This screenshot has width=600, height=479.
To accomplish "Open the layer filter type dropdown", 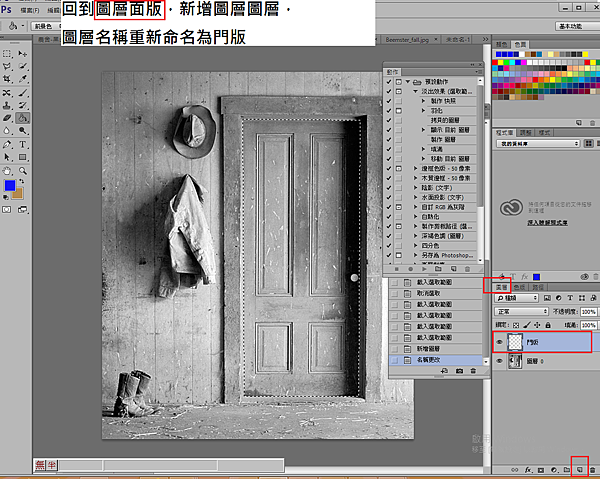I will (x=517, y=298).
